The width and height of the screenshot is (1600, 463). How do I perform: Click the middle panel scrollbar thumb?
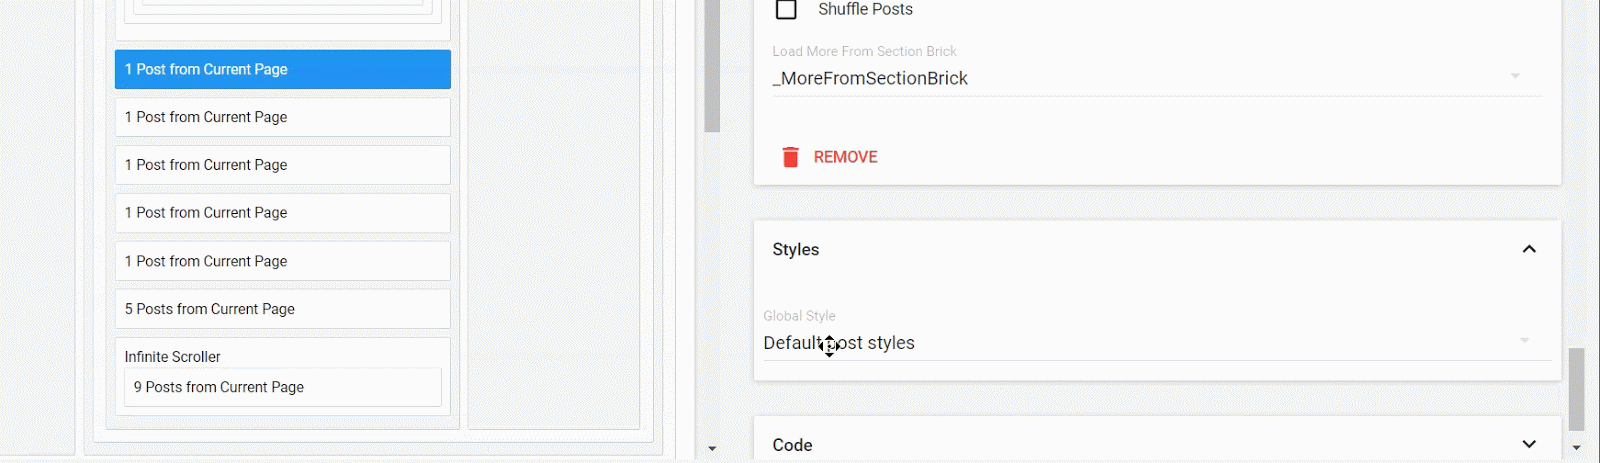(x=712, y=65)
